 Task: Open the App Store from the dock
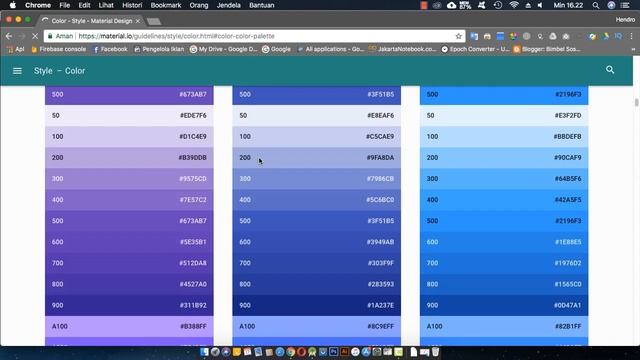(x=366, y=352)
